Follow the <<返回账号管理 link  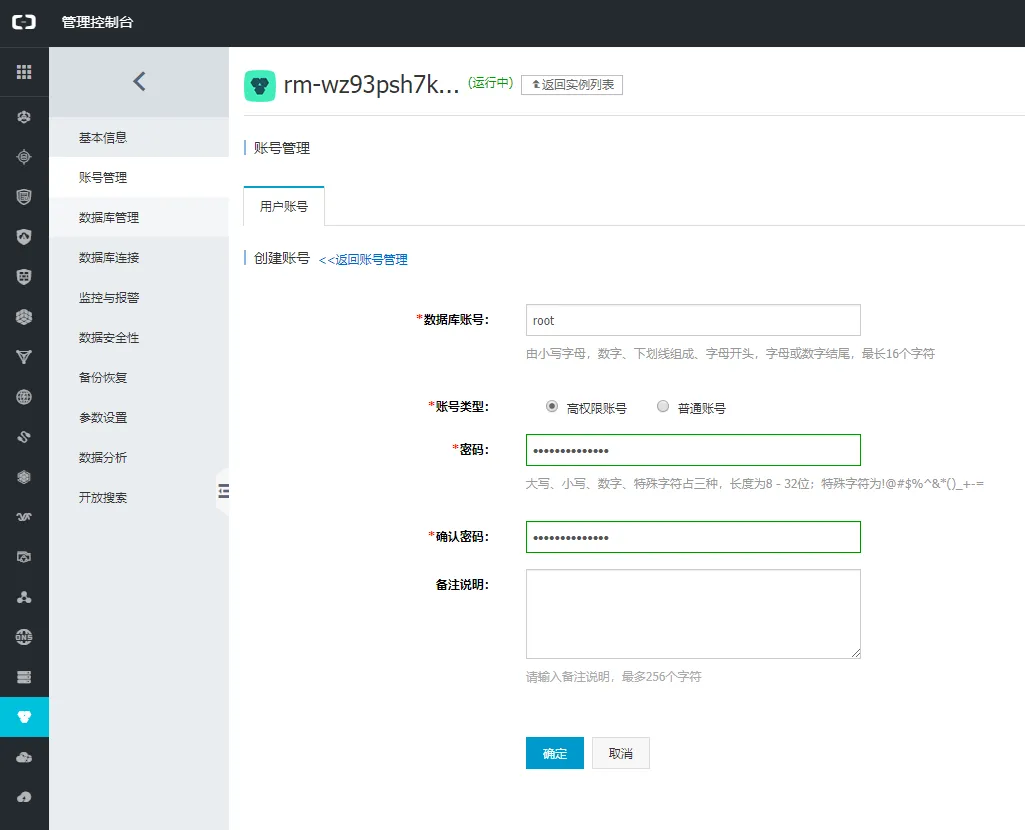363,259
